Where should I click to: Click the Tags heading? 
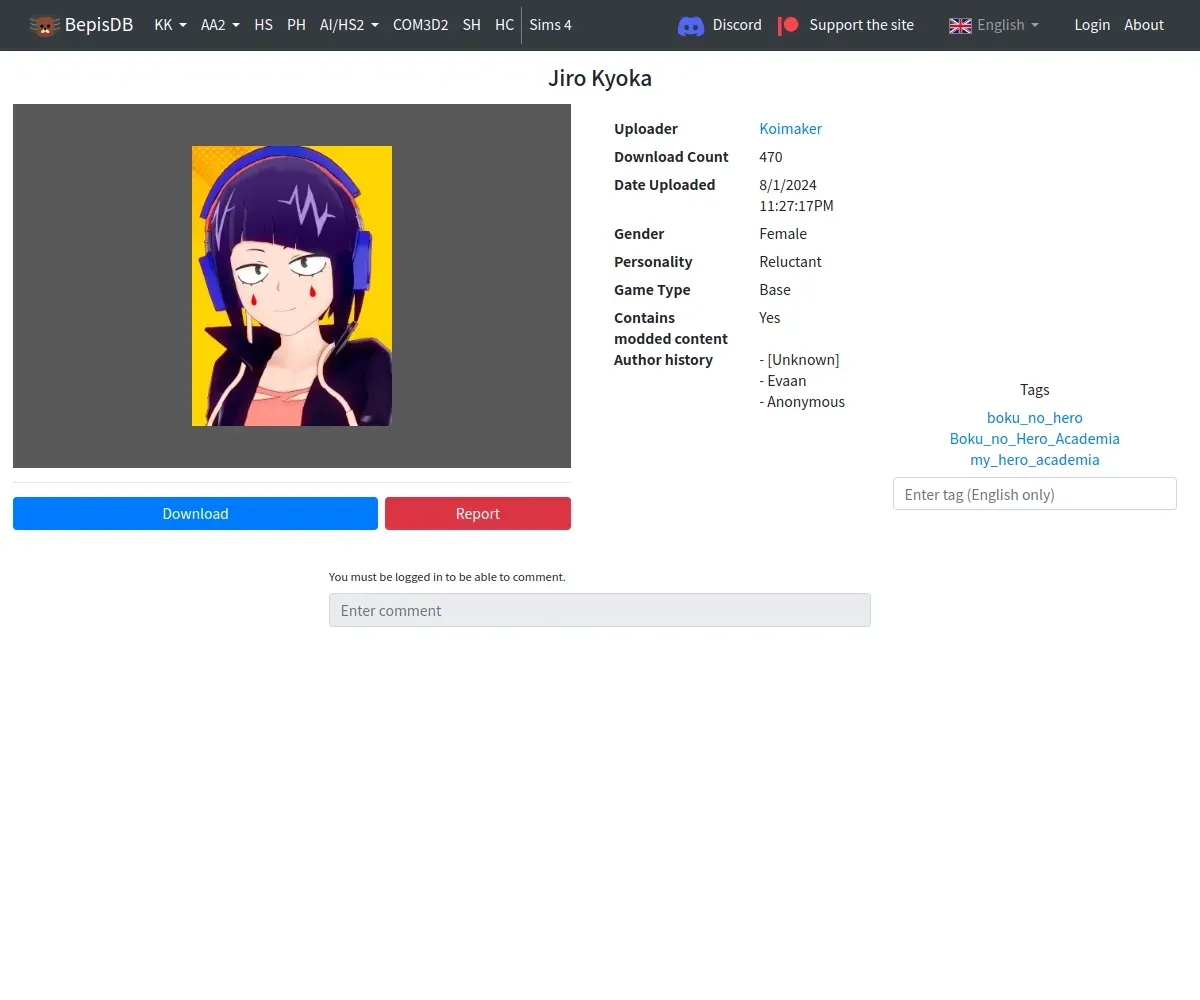click(x=1035, y=390)
